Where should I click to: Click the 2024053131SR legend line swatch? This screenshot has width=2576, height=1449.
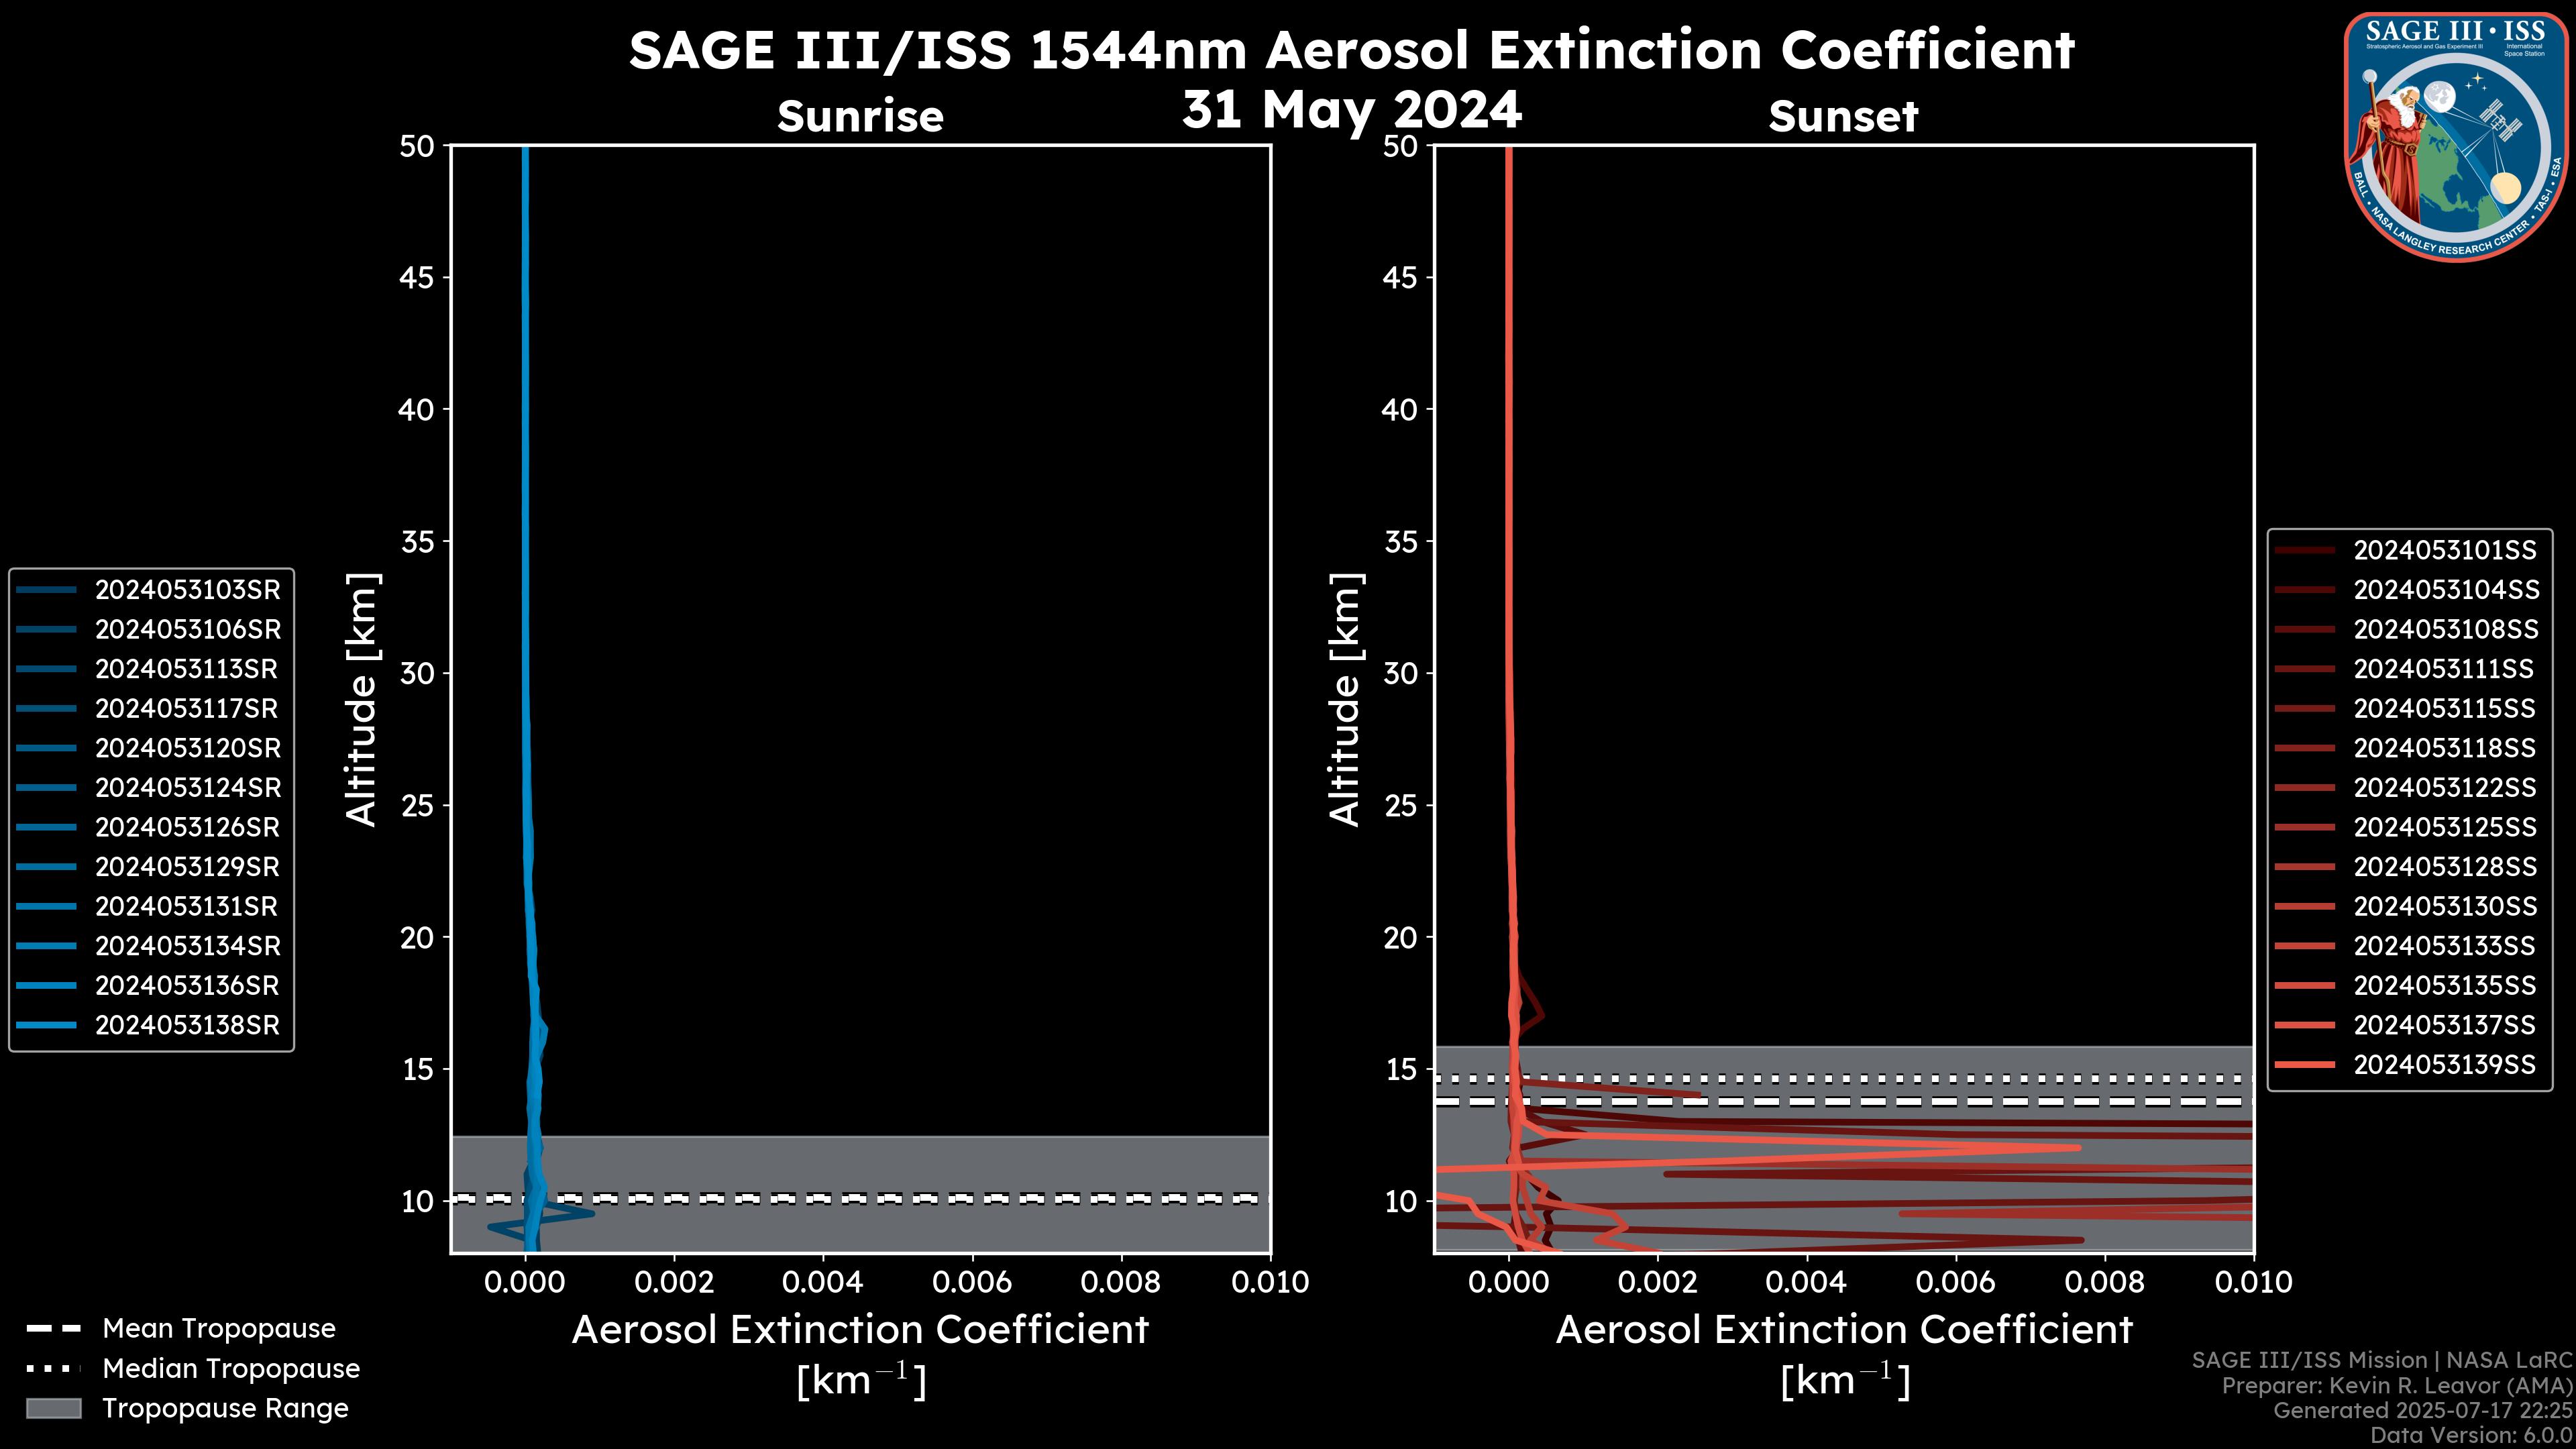pos(46,906)
